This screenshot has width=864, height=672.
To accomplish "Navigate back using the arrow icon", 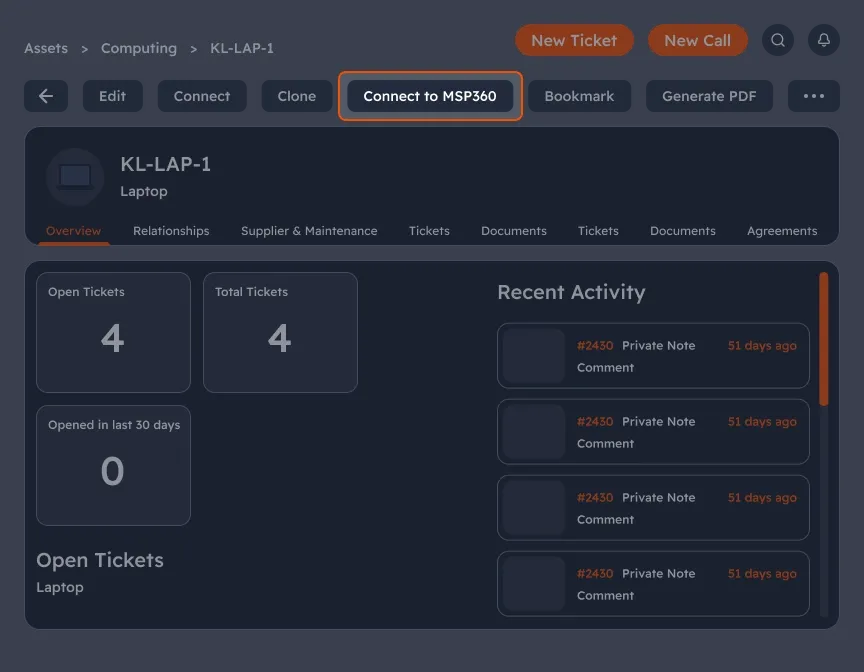I will coord(47,96).
